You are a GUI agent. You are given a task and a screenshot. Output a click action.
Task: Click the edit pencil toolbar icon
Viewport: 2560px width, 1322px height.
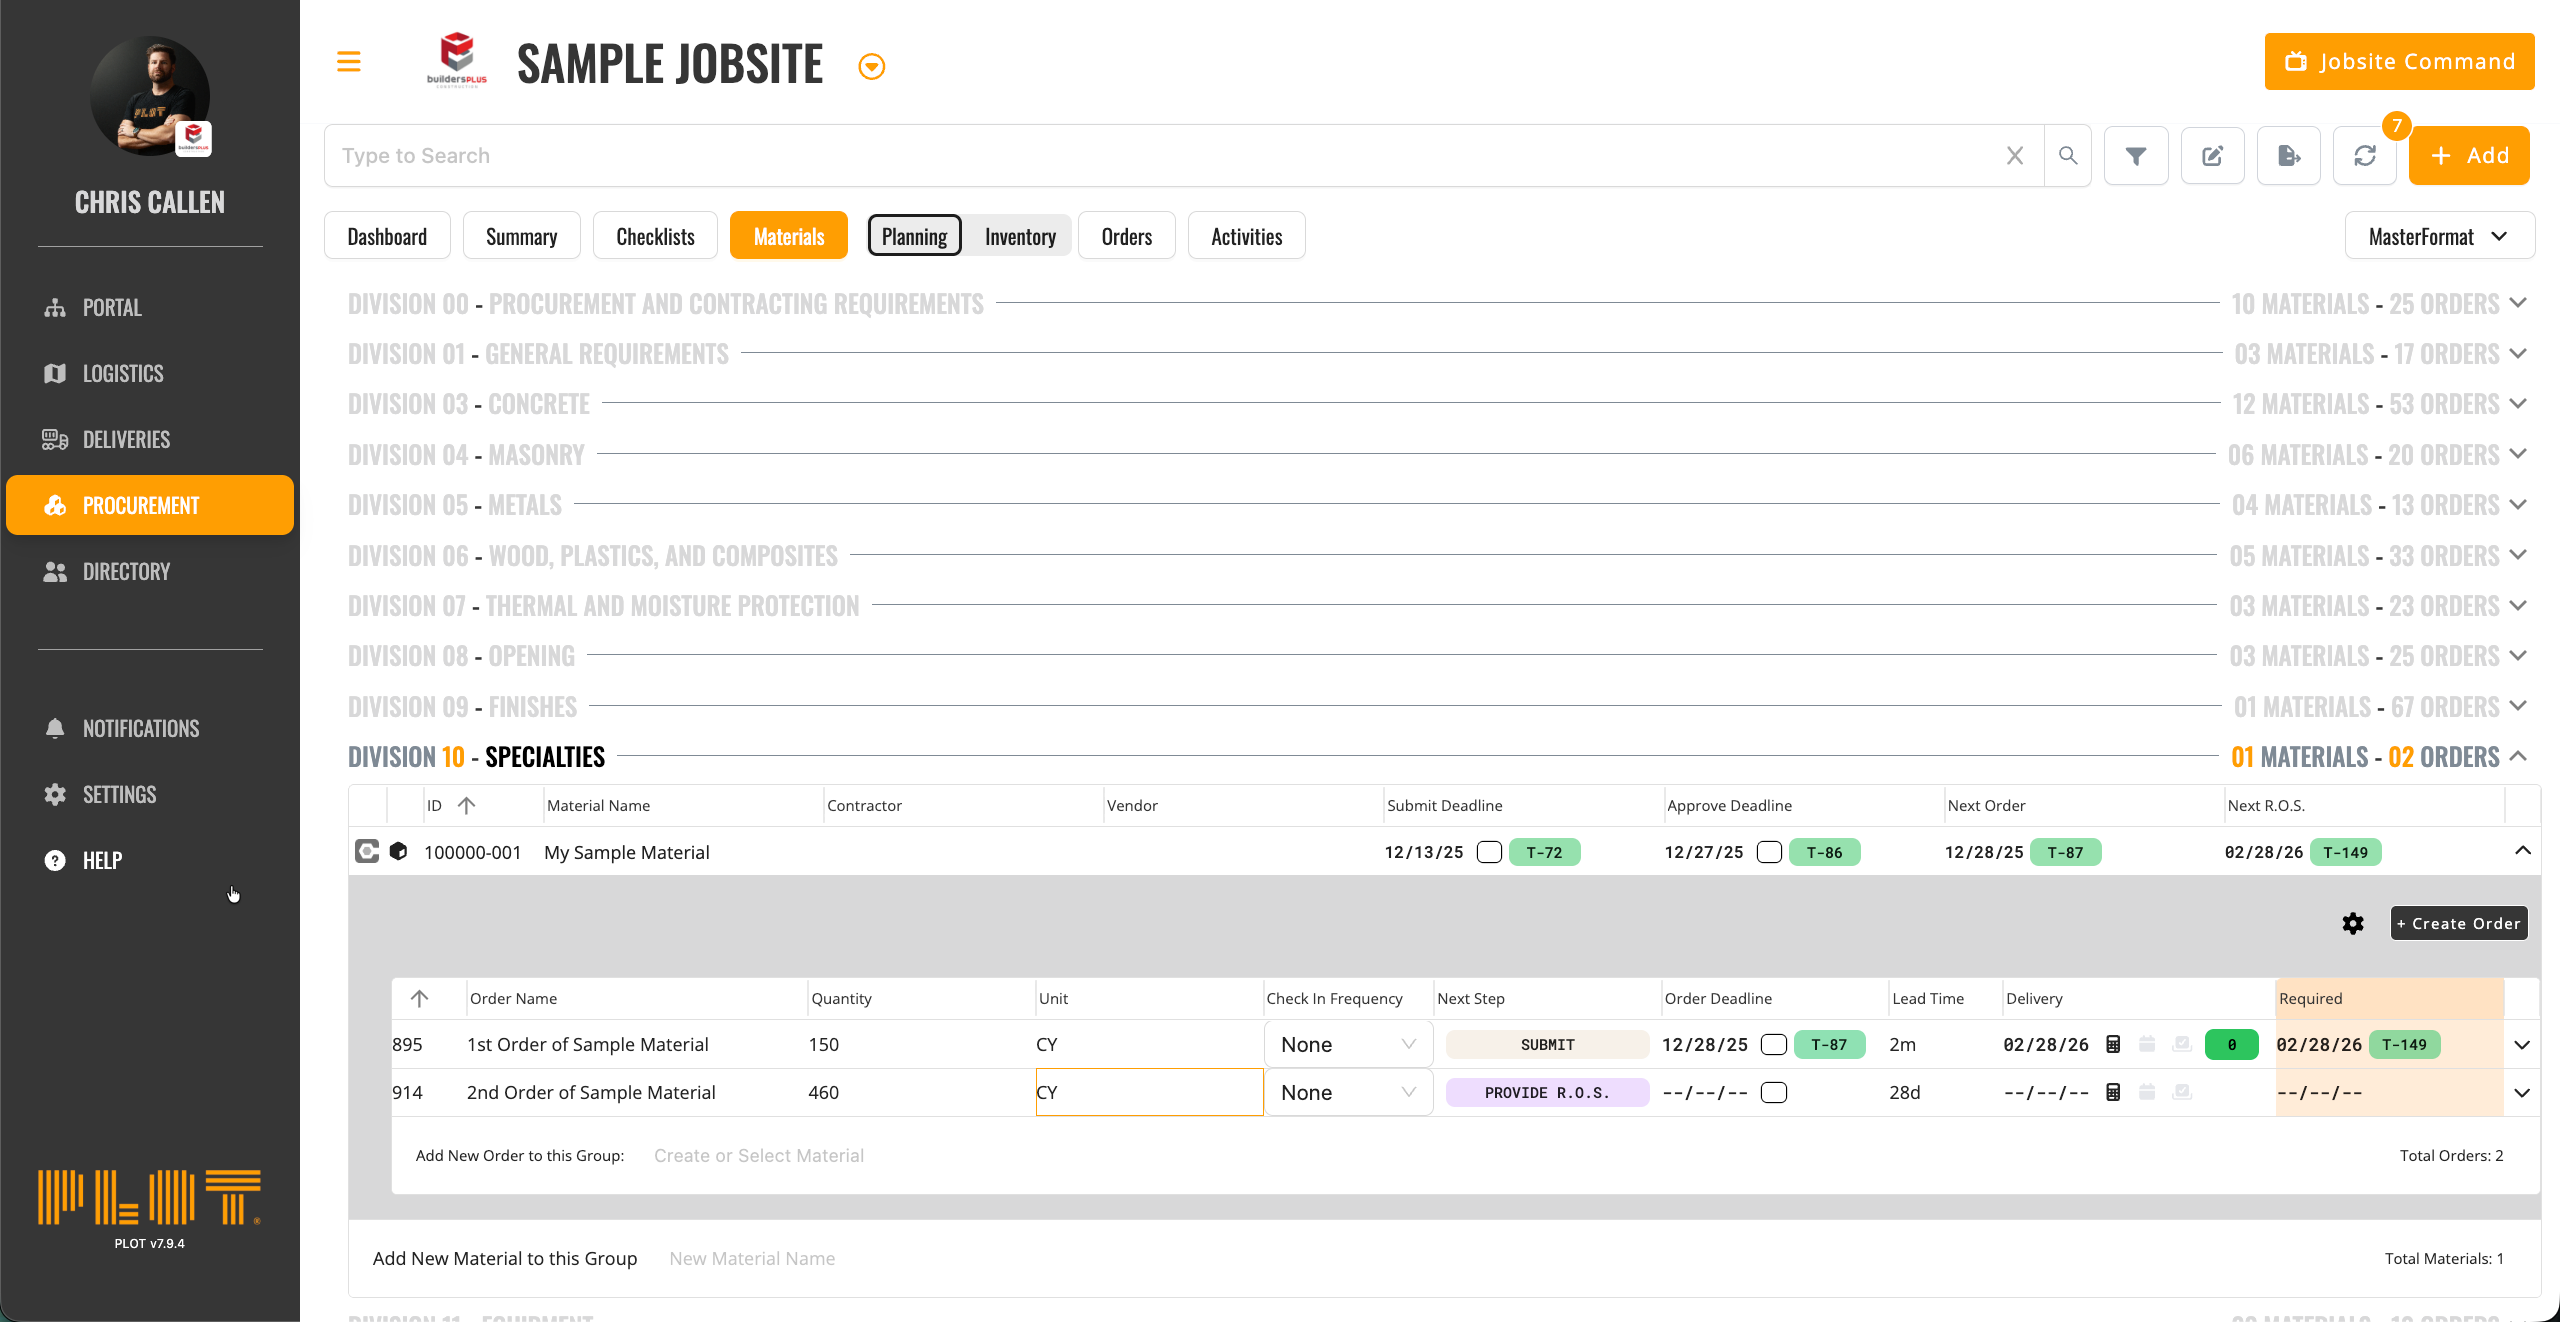pyautogui.click(x=2212, y=156)
